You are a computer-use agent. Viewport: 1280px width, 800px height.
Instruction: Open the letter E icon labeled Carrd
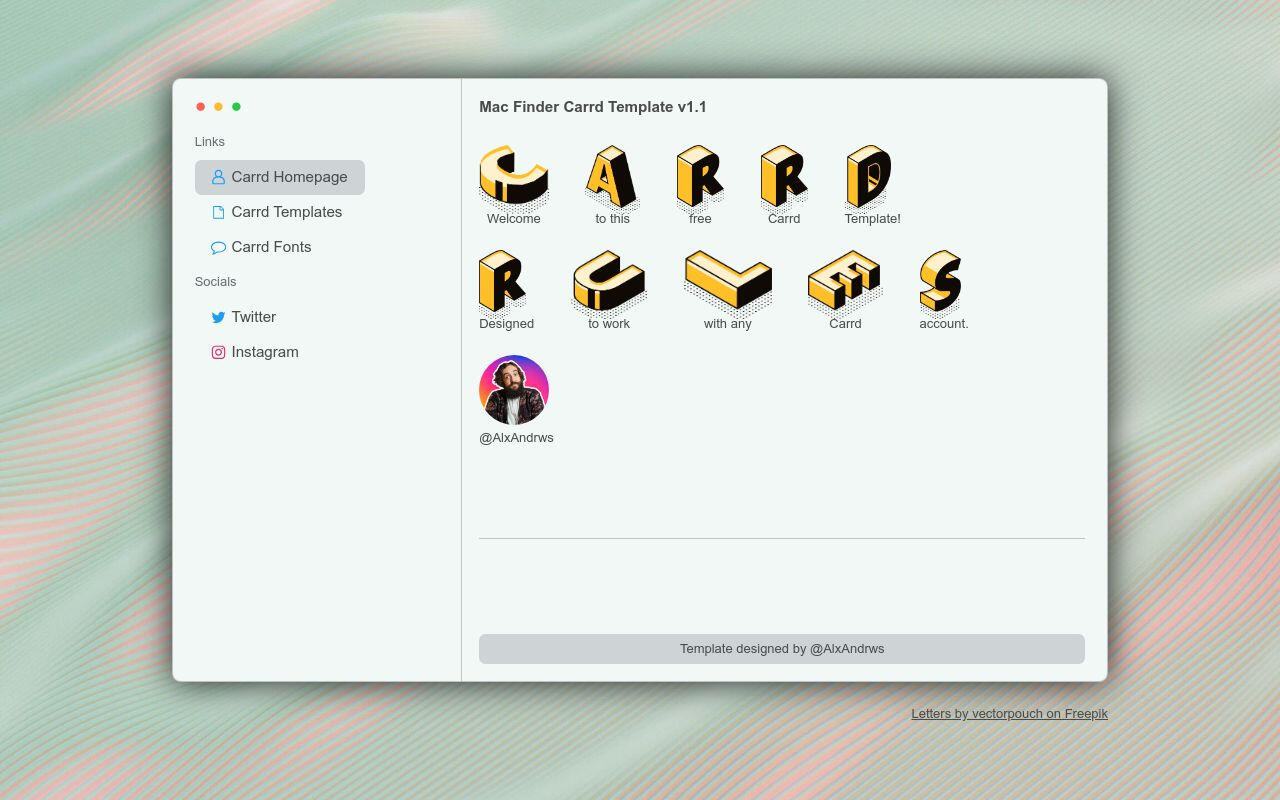(x=845, y=282)
